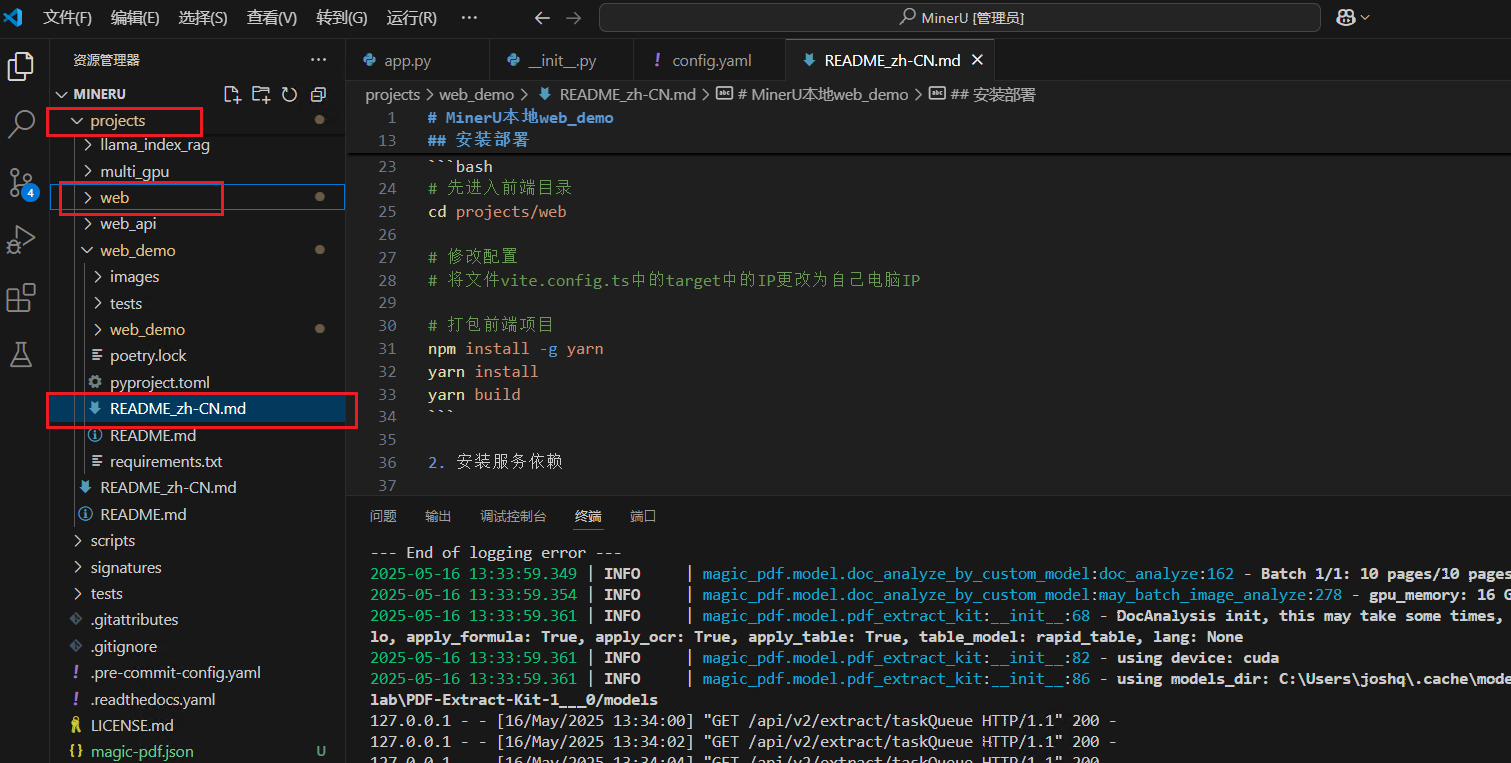The image size is (1511, 763).
Task: Go forward with the navigation arrow
Action: coord(573,18)
